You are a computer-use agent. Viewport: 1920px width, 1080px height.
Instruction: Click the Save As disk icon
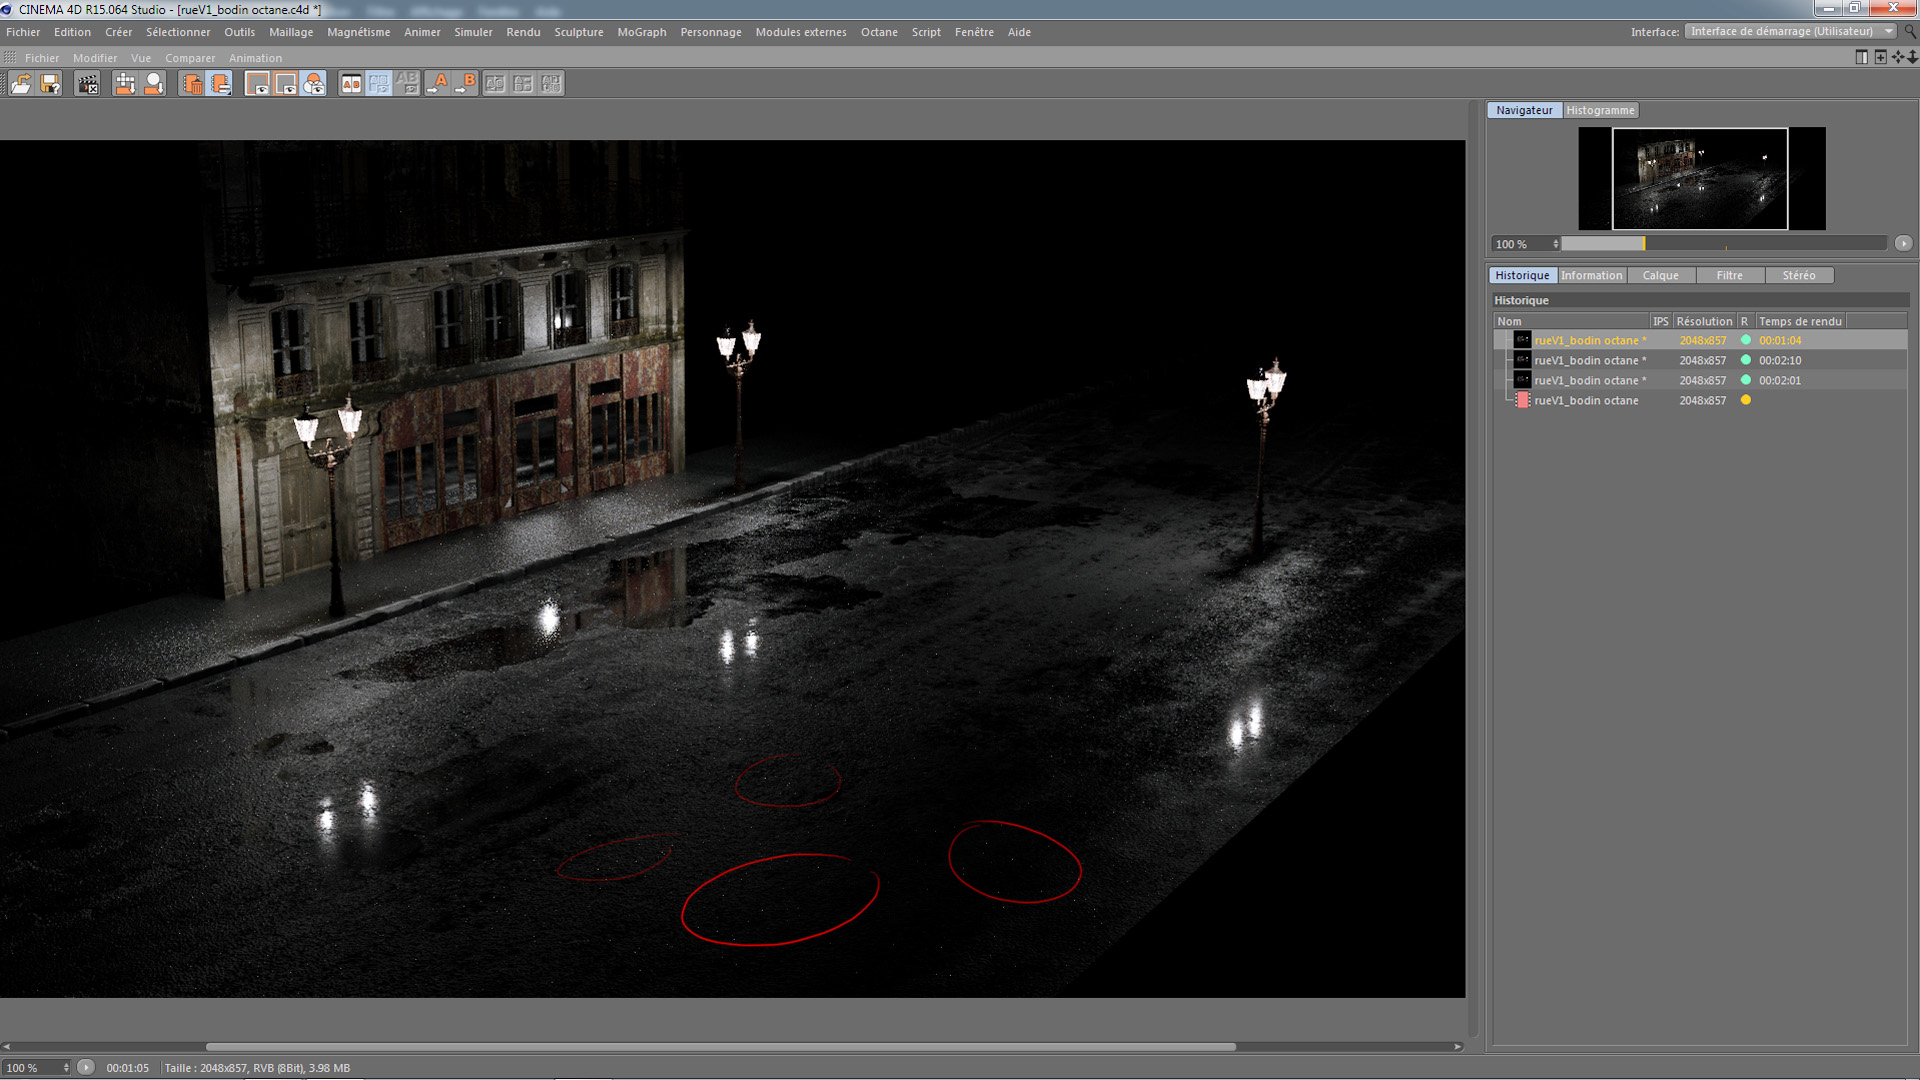point(50,84)
